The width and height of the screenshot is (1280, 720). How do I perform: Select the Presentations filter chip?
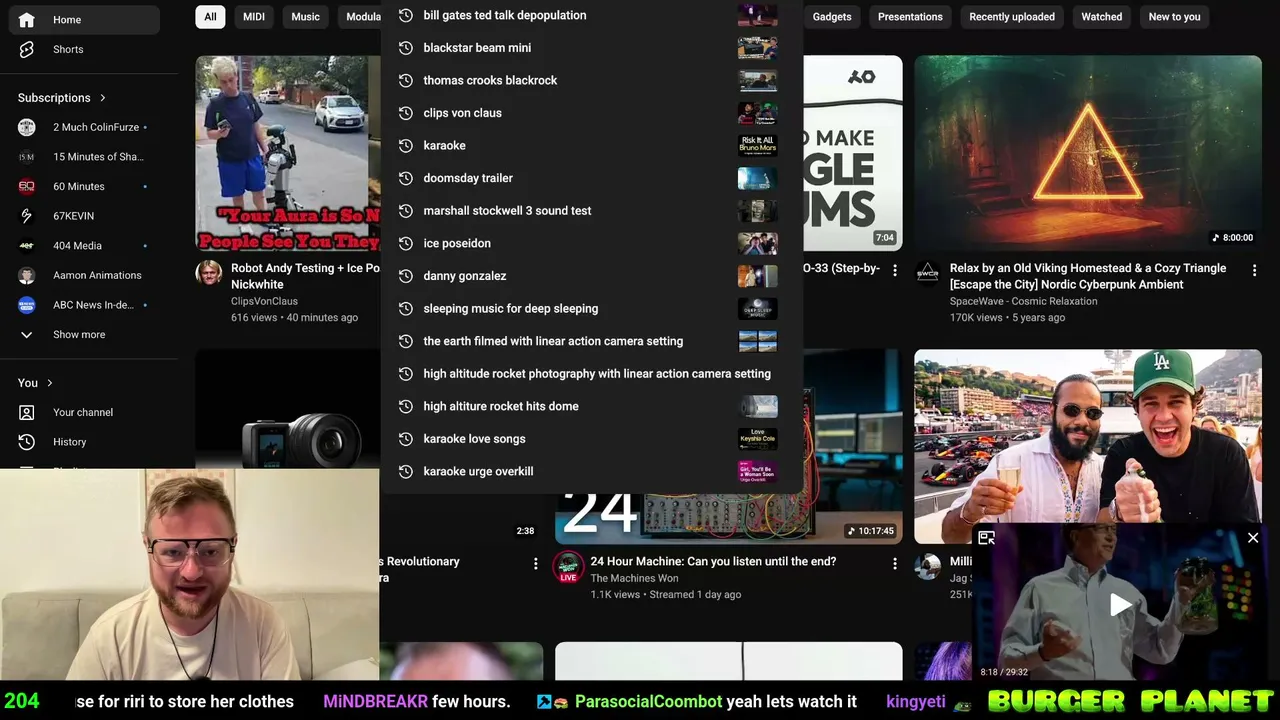tap(910, 17)
